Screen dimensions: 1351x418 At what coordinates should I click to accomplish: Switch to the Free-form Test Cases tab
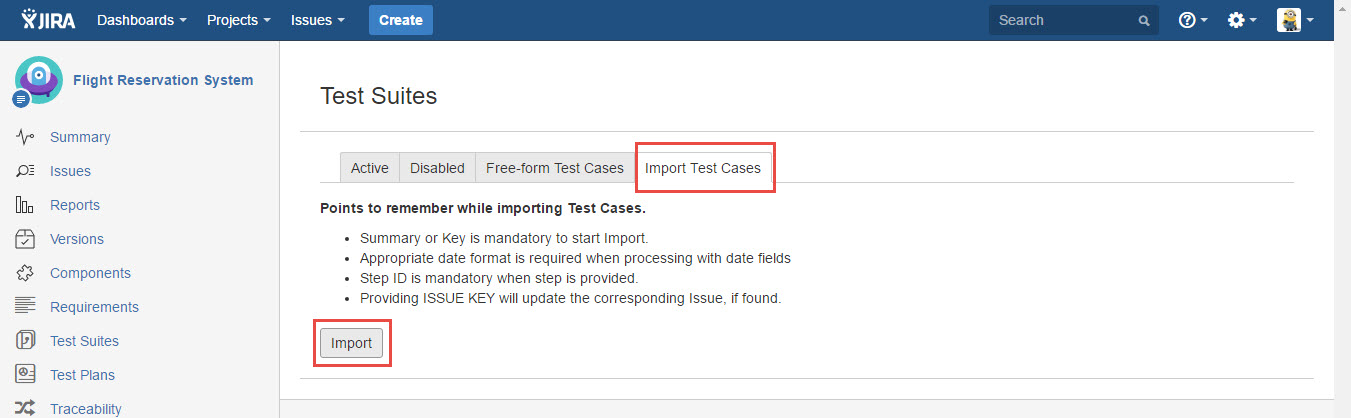tap(554, 168)
